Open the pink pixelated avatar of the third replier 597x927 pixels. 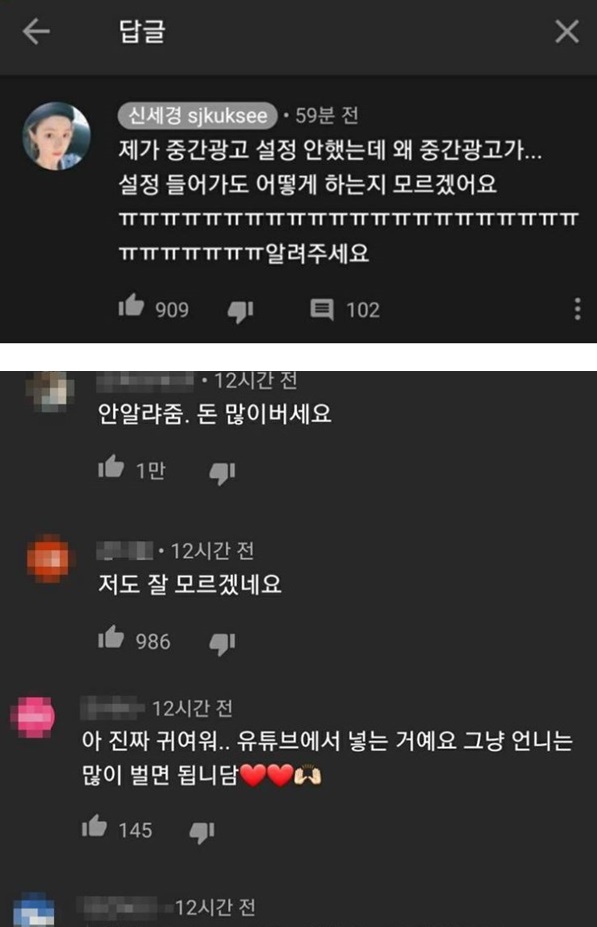point(33,717)
